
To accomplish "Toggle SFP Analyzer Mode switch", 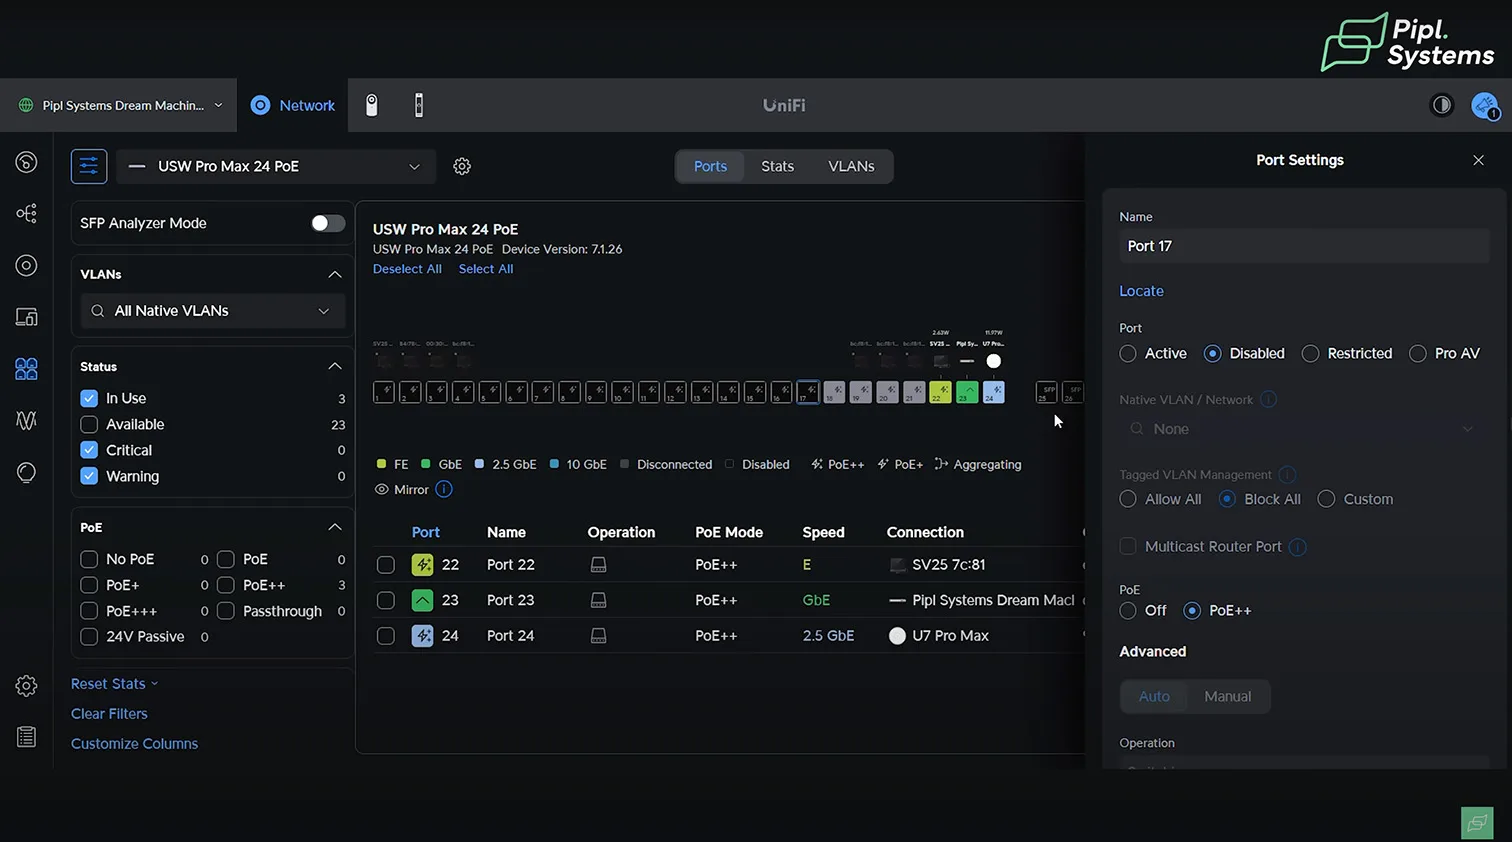I will (x=328, y=223).
